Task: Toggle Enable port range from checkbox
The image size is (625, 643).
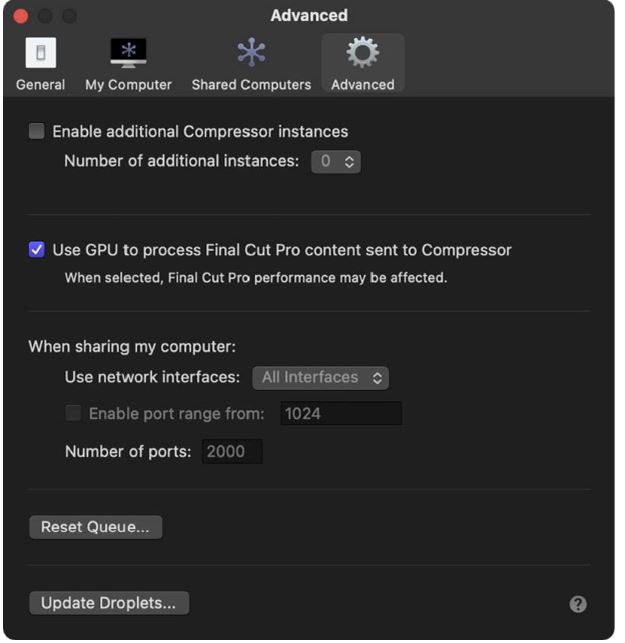Action: (x=73, y=413)
